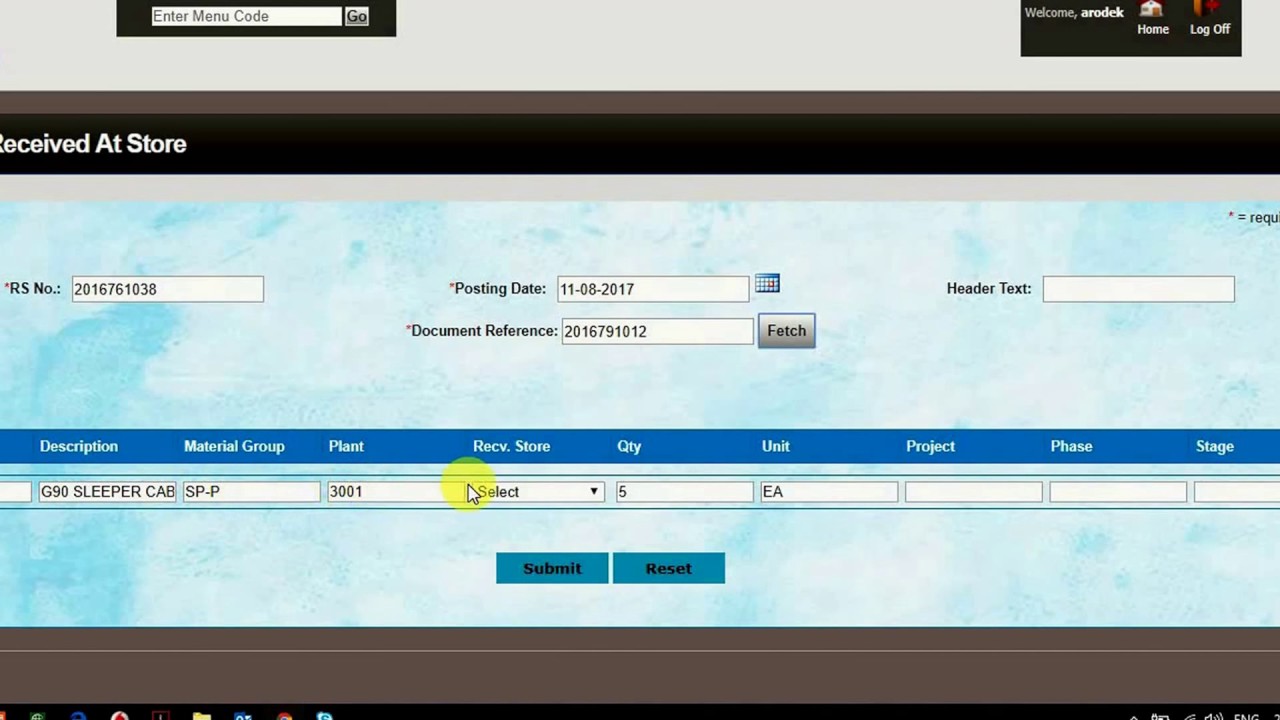Go to Home via house icon
The image size is (1280, 720).
tap(1152, 8)
